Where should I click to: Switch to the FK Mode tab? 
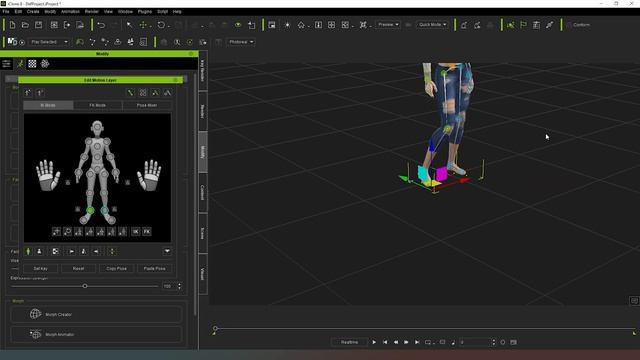pos(98,105)
